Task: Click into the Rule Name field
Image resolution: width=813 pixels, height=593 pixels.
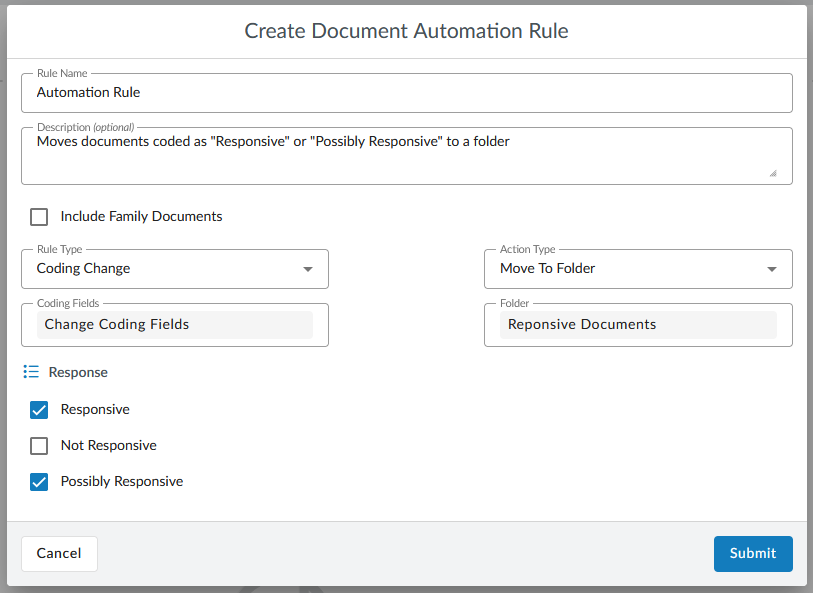Action: click(406, 93)
